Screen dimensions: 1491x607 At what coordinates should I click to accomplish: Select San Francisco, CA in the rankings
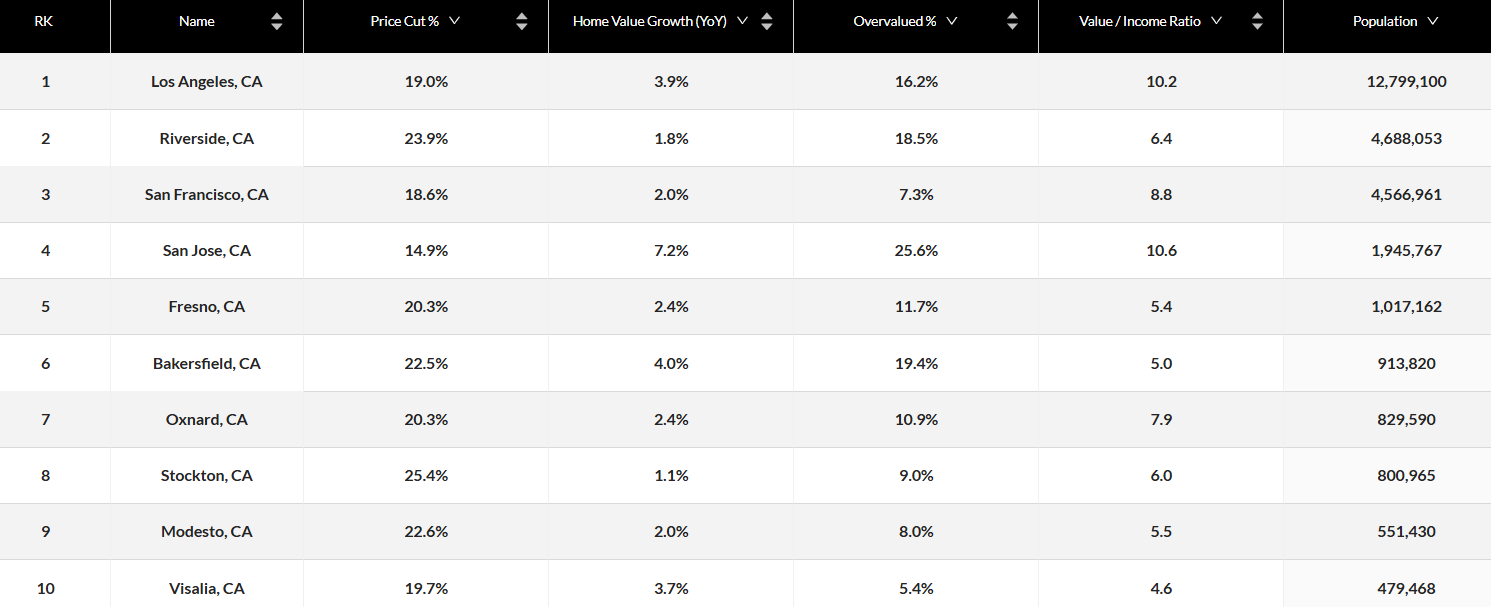point(206,194)
